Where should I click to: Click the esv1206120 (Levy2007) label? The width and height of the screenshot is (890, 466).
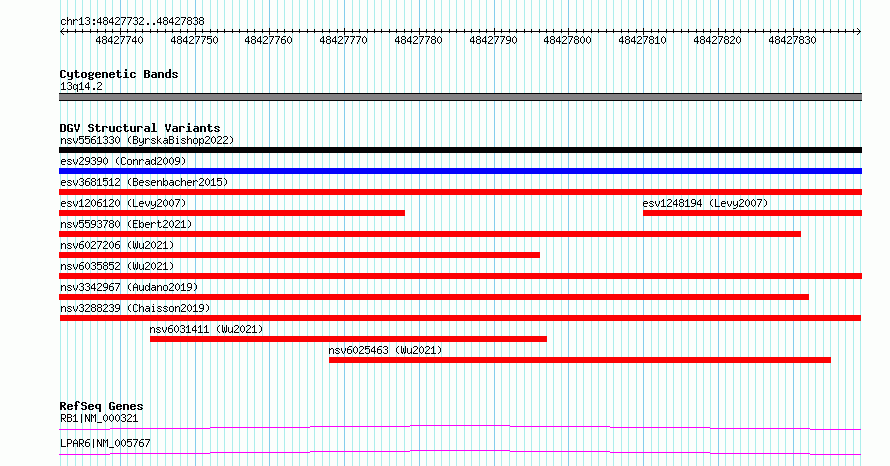pos(123,203)
